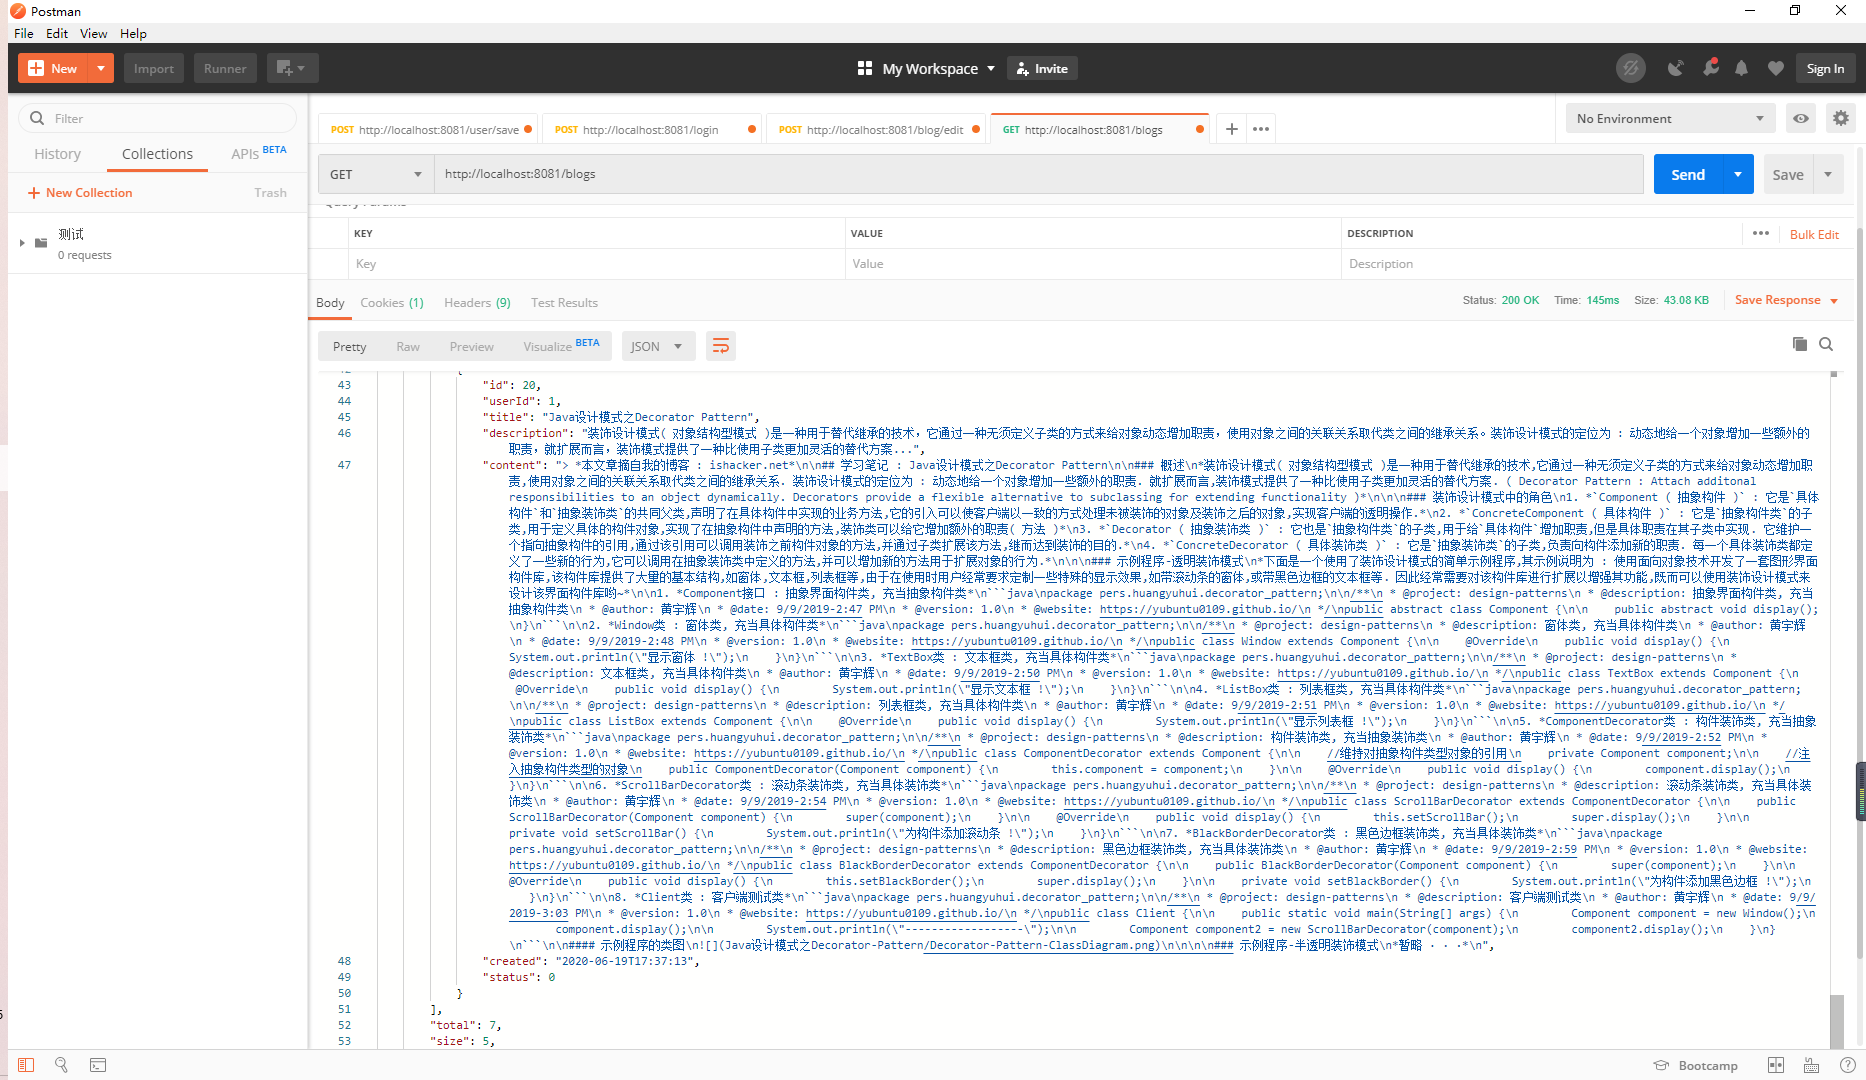Open the POST user/save request tab
This screenshot has width=1866, height=1080.
tap(430, 129)
